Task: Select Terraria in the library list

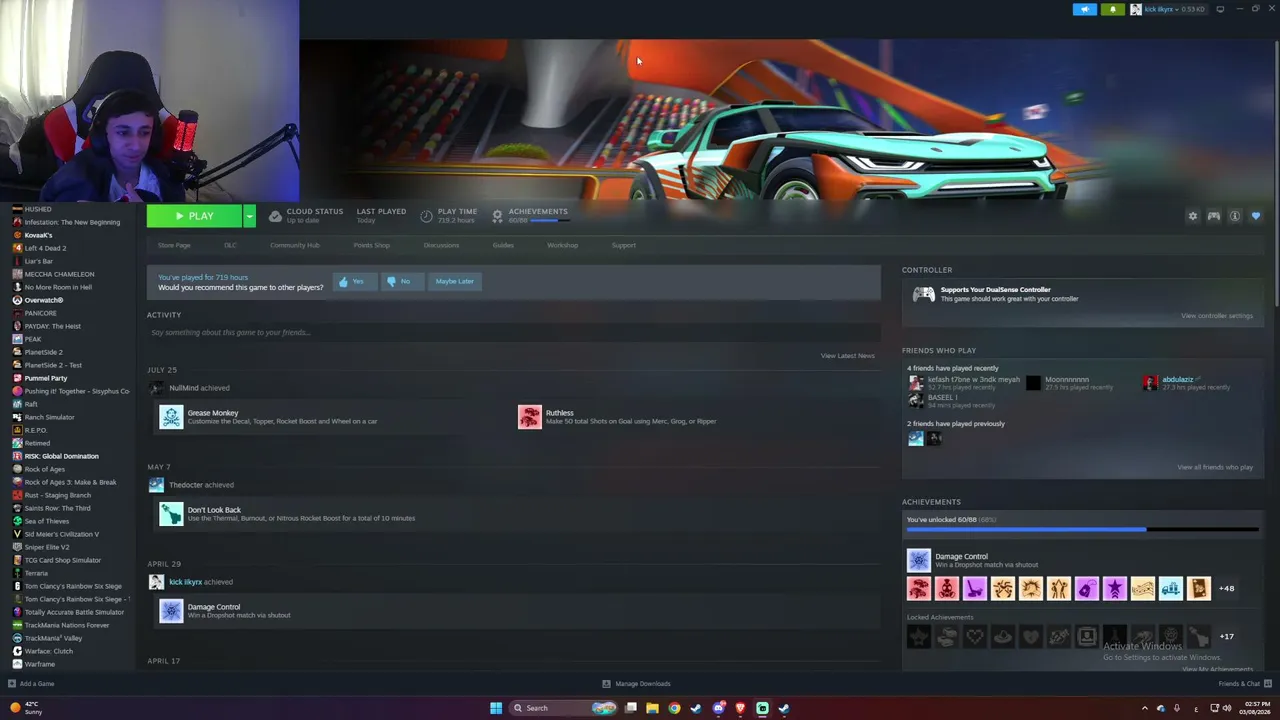Action: (x=36, y=573)
